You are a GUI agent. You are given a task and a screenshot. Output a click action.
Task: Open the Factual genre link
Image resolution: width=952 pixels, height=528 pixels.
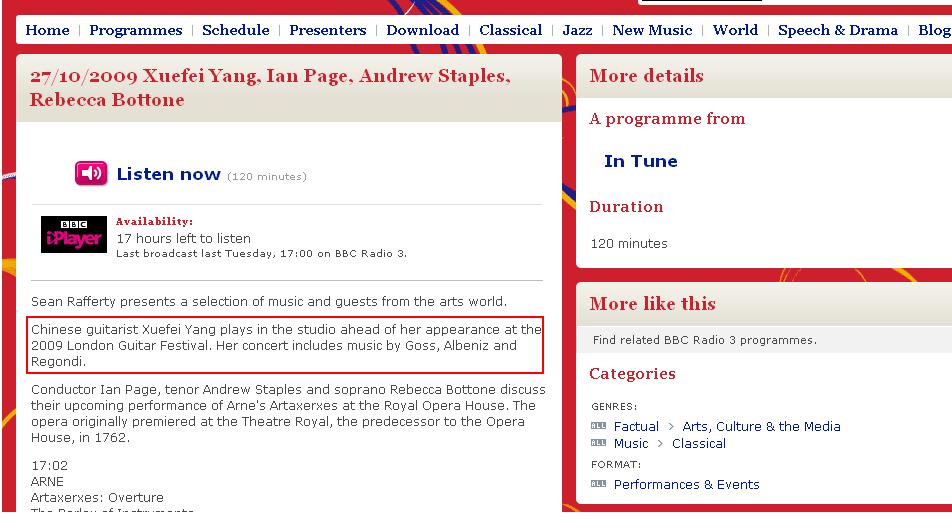[x=636, y=426]
